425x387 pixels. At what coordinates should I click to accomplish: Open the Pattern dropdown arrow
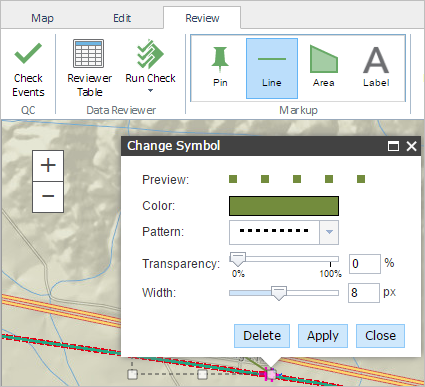(329, 232)
